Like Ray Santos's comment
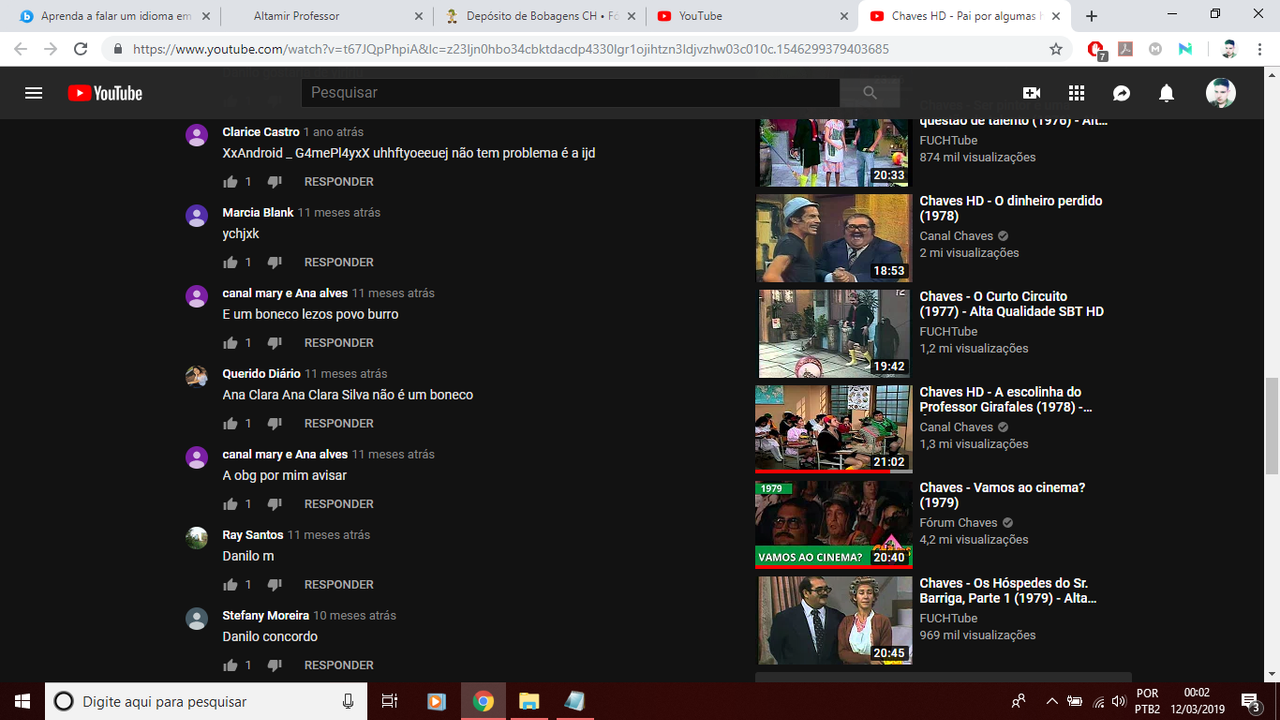 (x=231, y=584)
